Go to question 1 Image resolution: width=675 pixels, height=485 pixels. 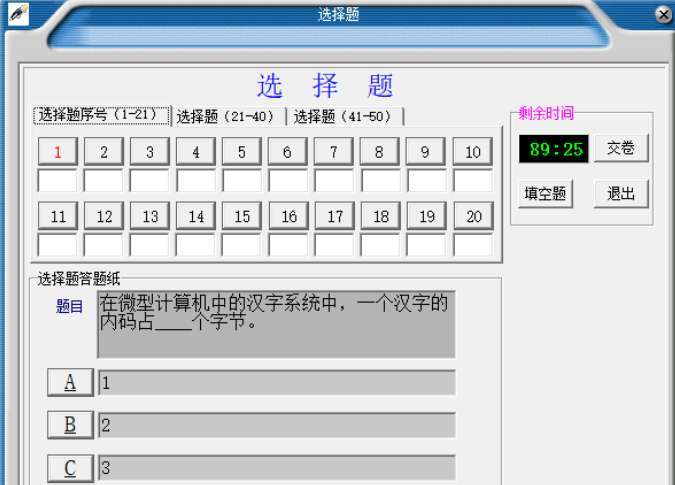[58, 151]
